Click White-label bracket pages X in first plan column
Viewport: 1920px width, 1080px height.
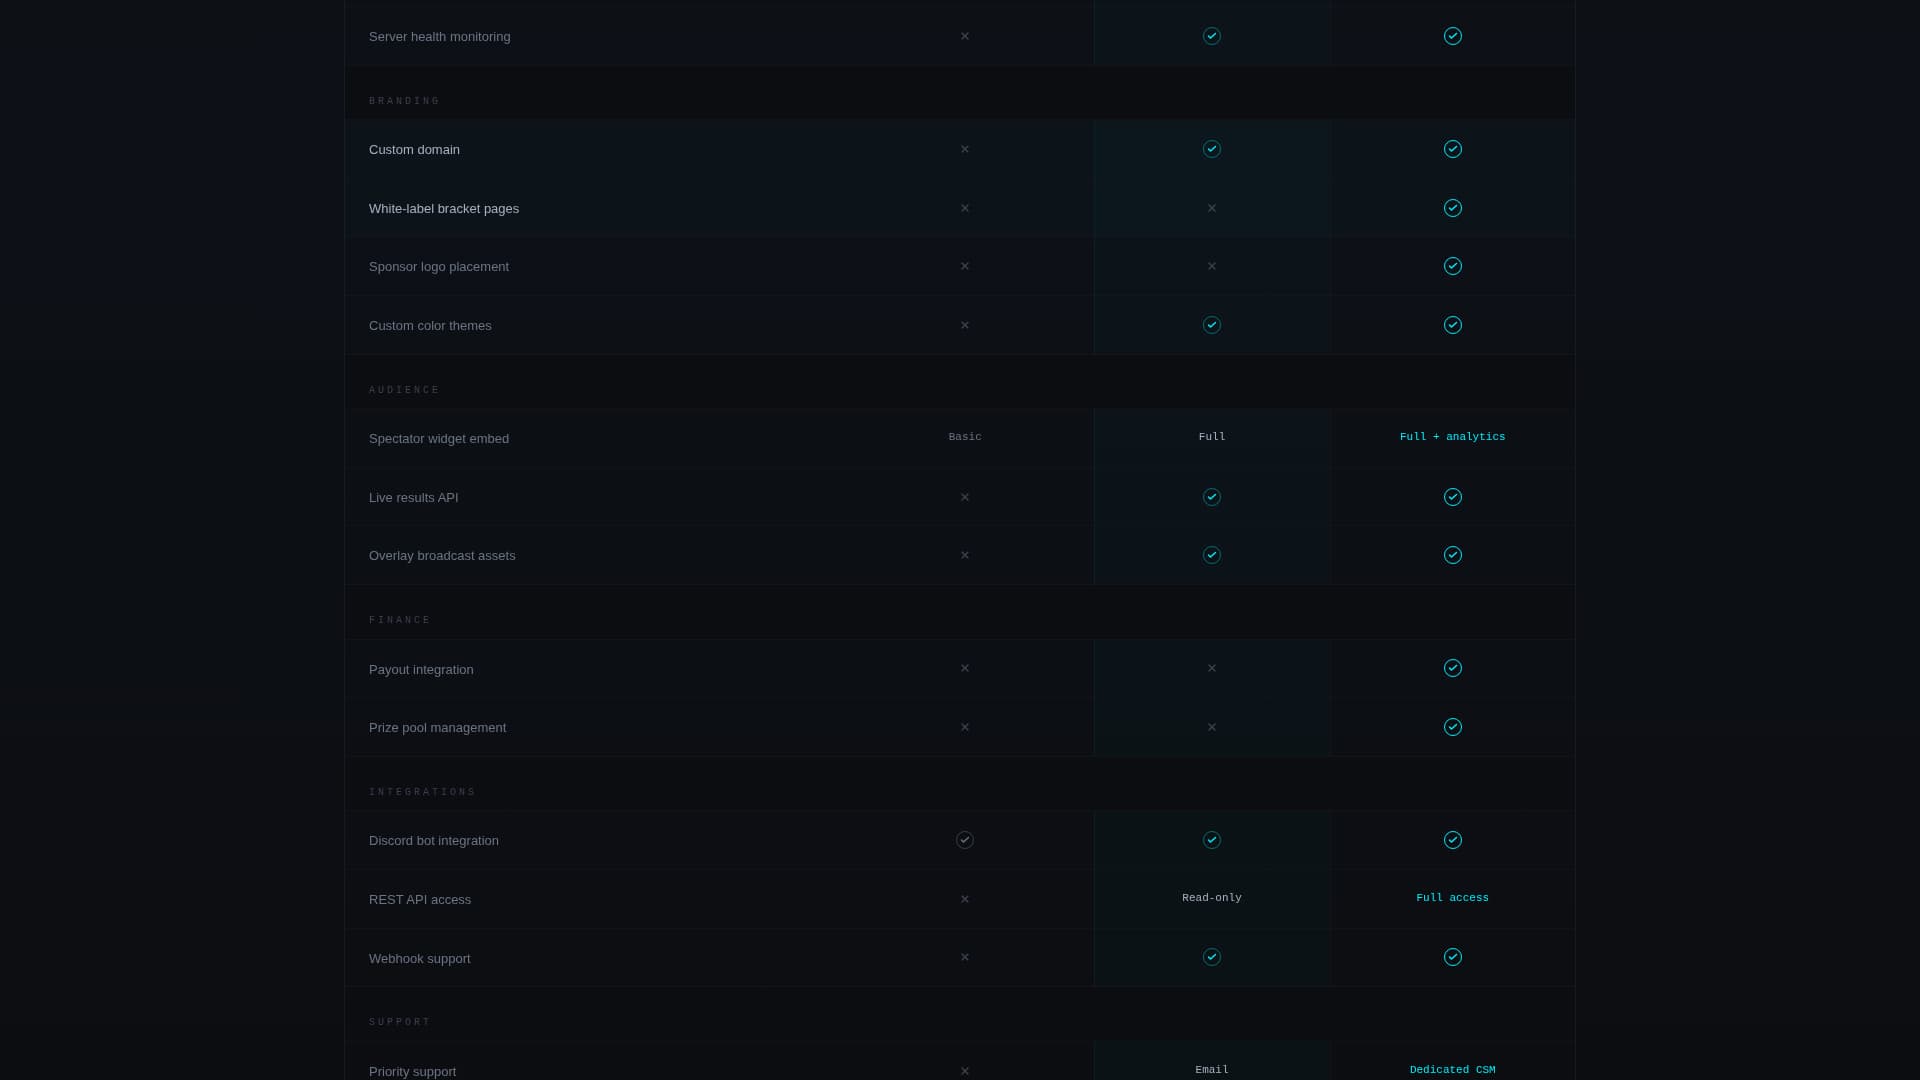965,208
